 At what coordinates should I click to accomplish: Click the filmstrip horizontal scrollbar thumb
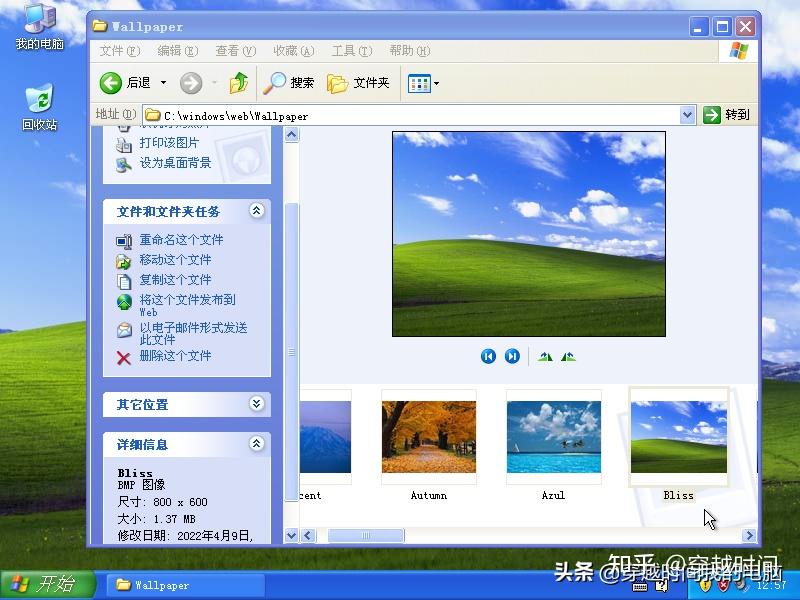365,536
